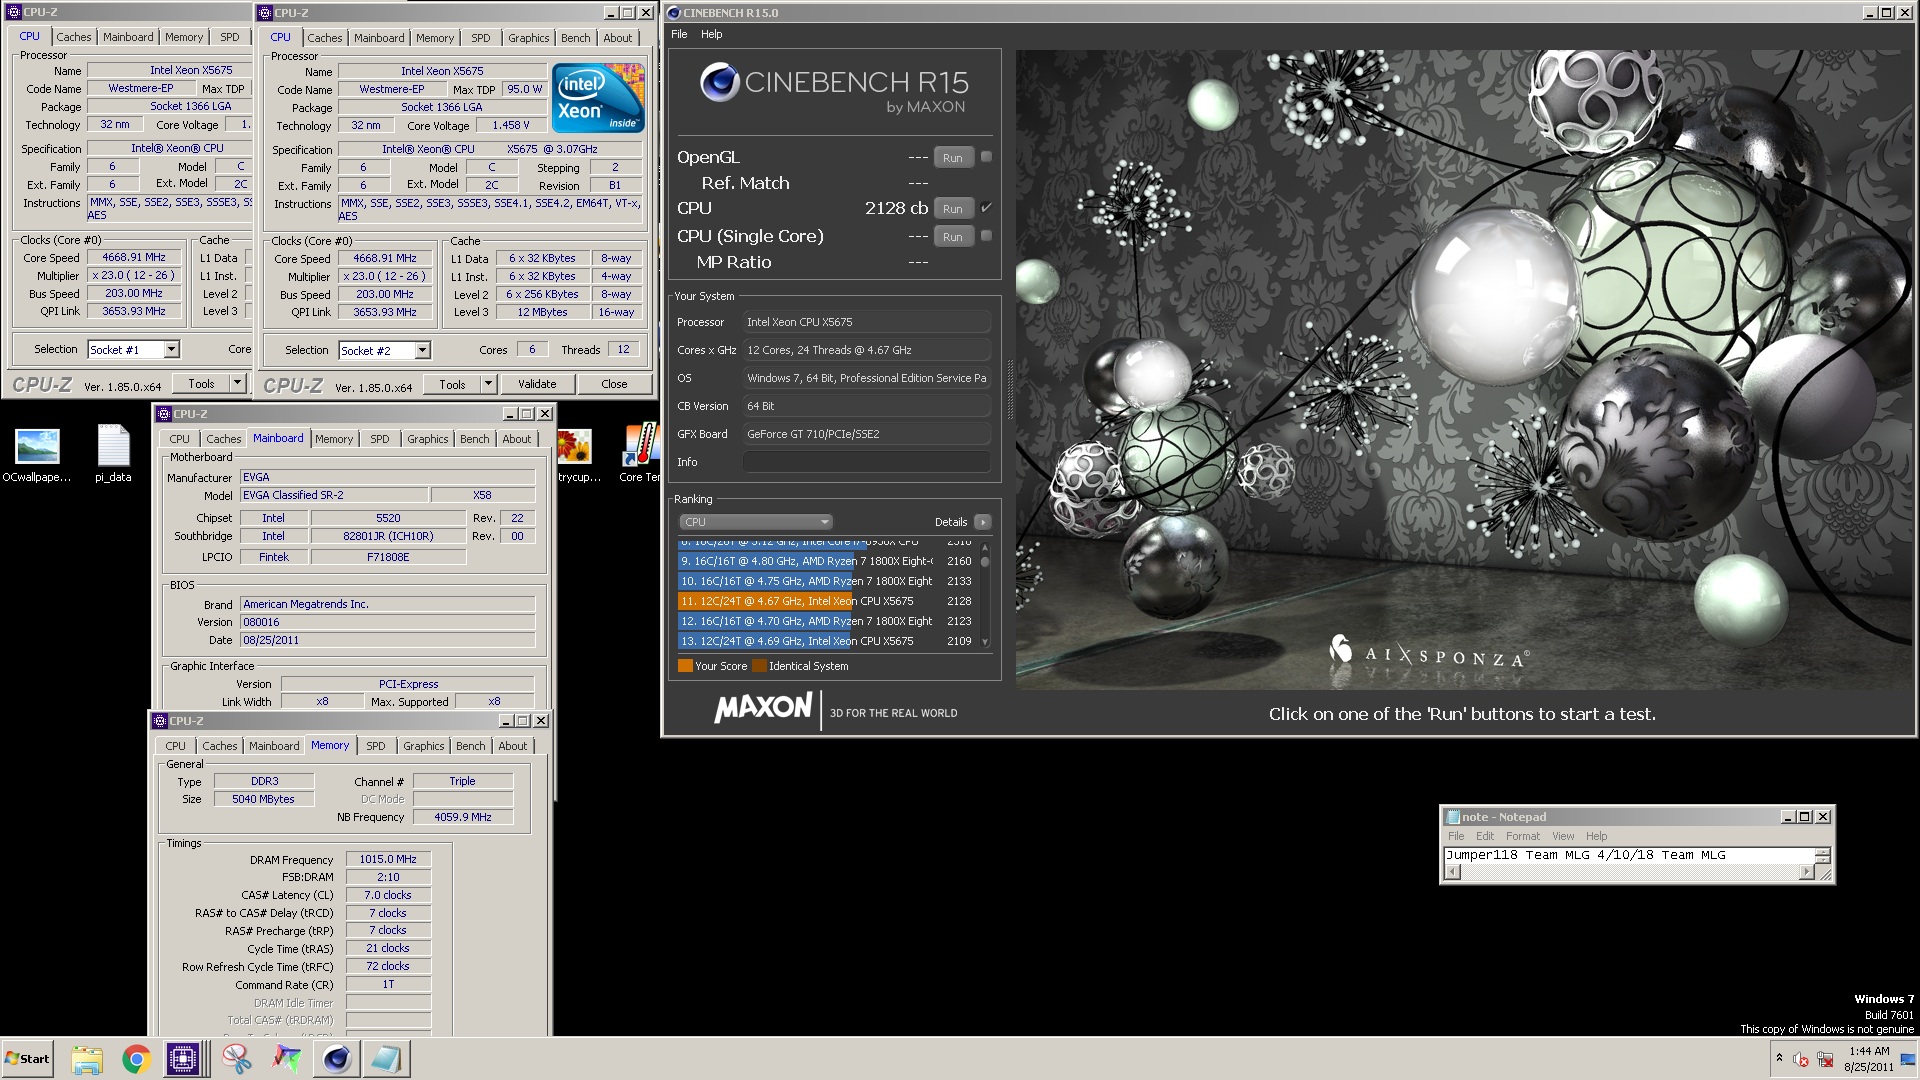Screen dimensions: 1920x1080
Task: Open Notepad's Edit menu
Action: (1485, 836)
